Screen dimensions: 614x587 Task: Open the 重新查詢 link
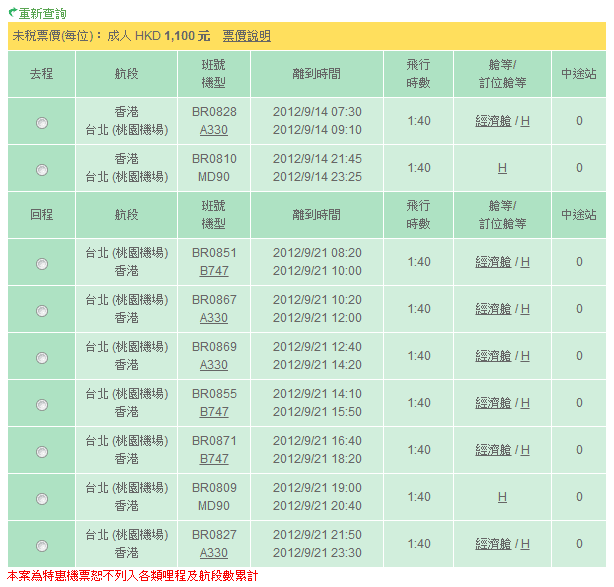pyautogui.click(x=43, y=13)
